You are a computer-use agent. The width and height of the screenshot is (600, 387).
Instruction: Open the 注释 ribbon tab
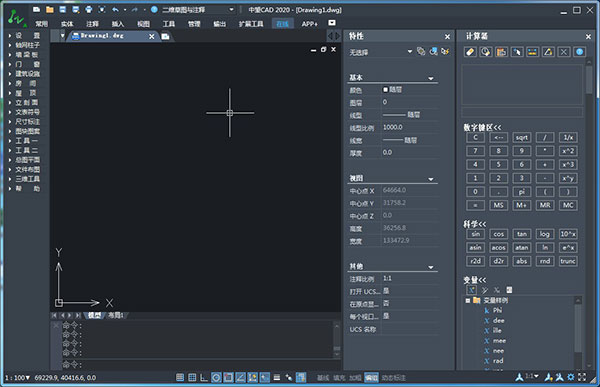pyautogui.click(x=92, y=24)
